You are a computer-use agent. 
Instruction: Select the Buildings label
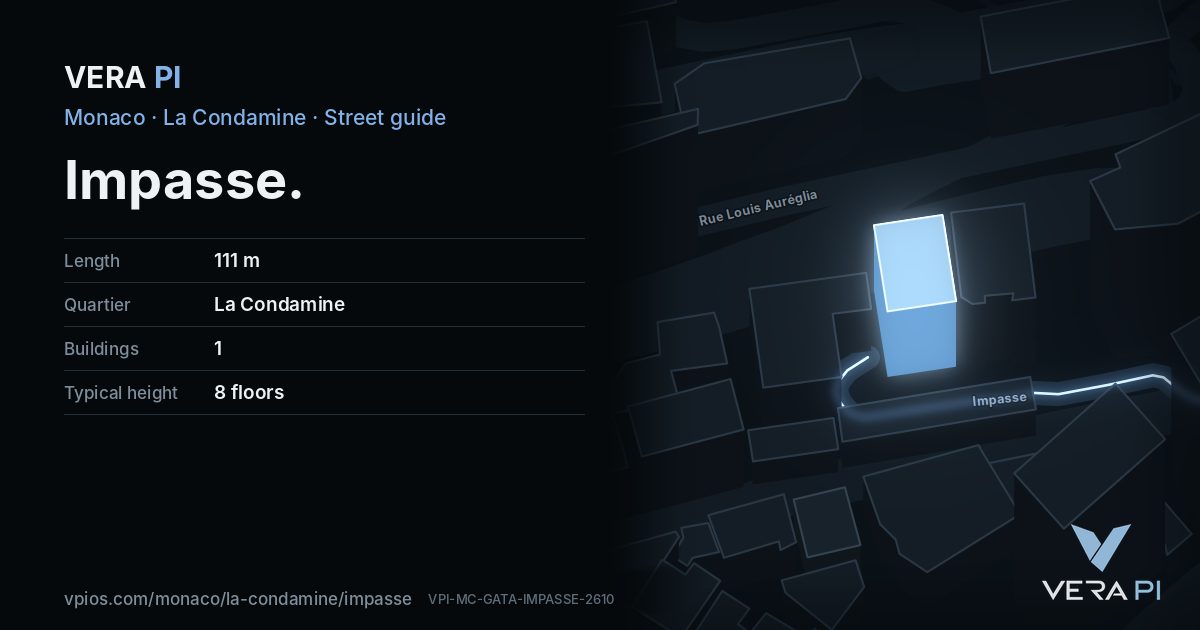point(101,349)
